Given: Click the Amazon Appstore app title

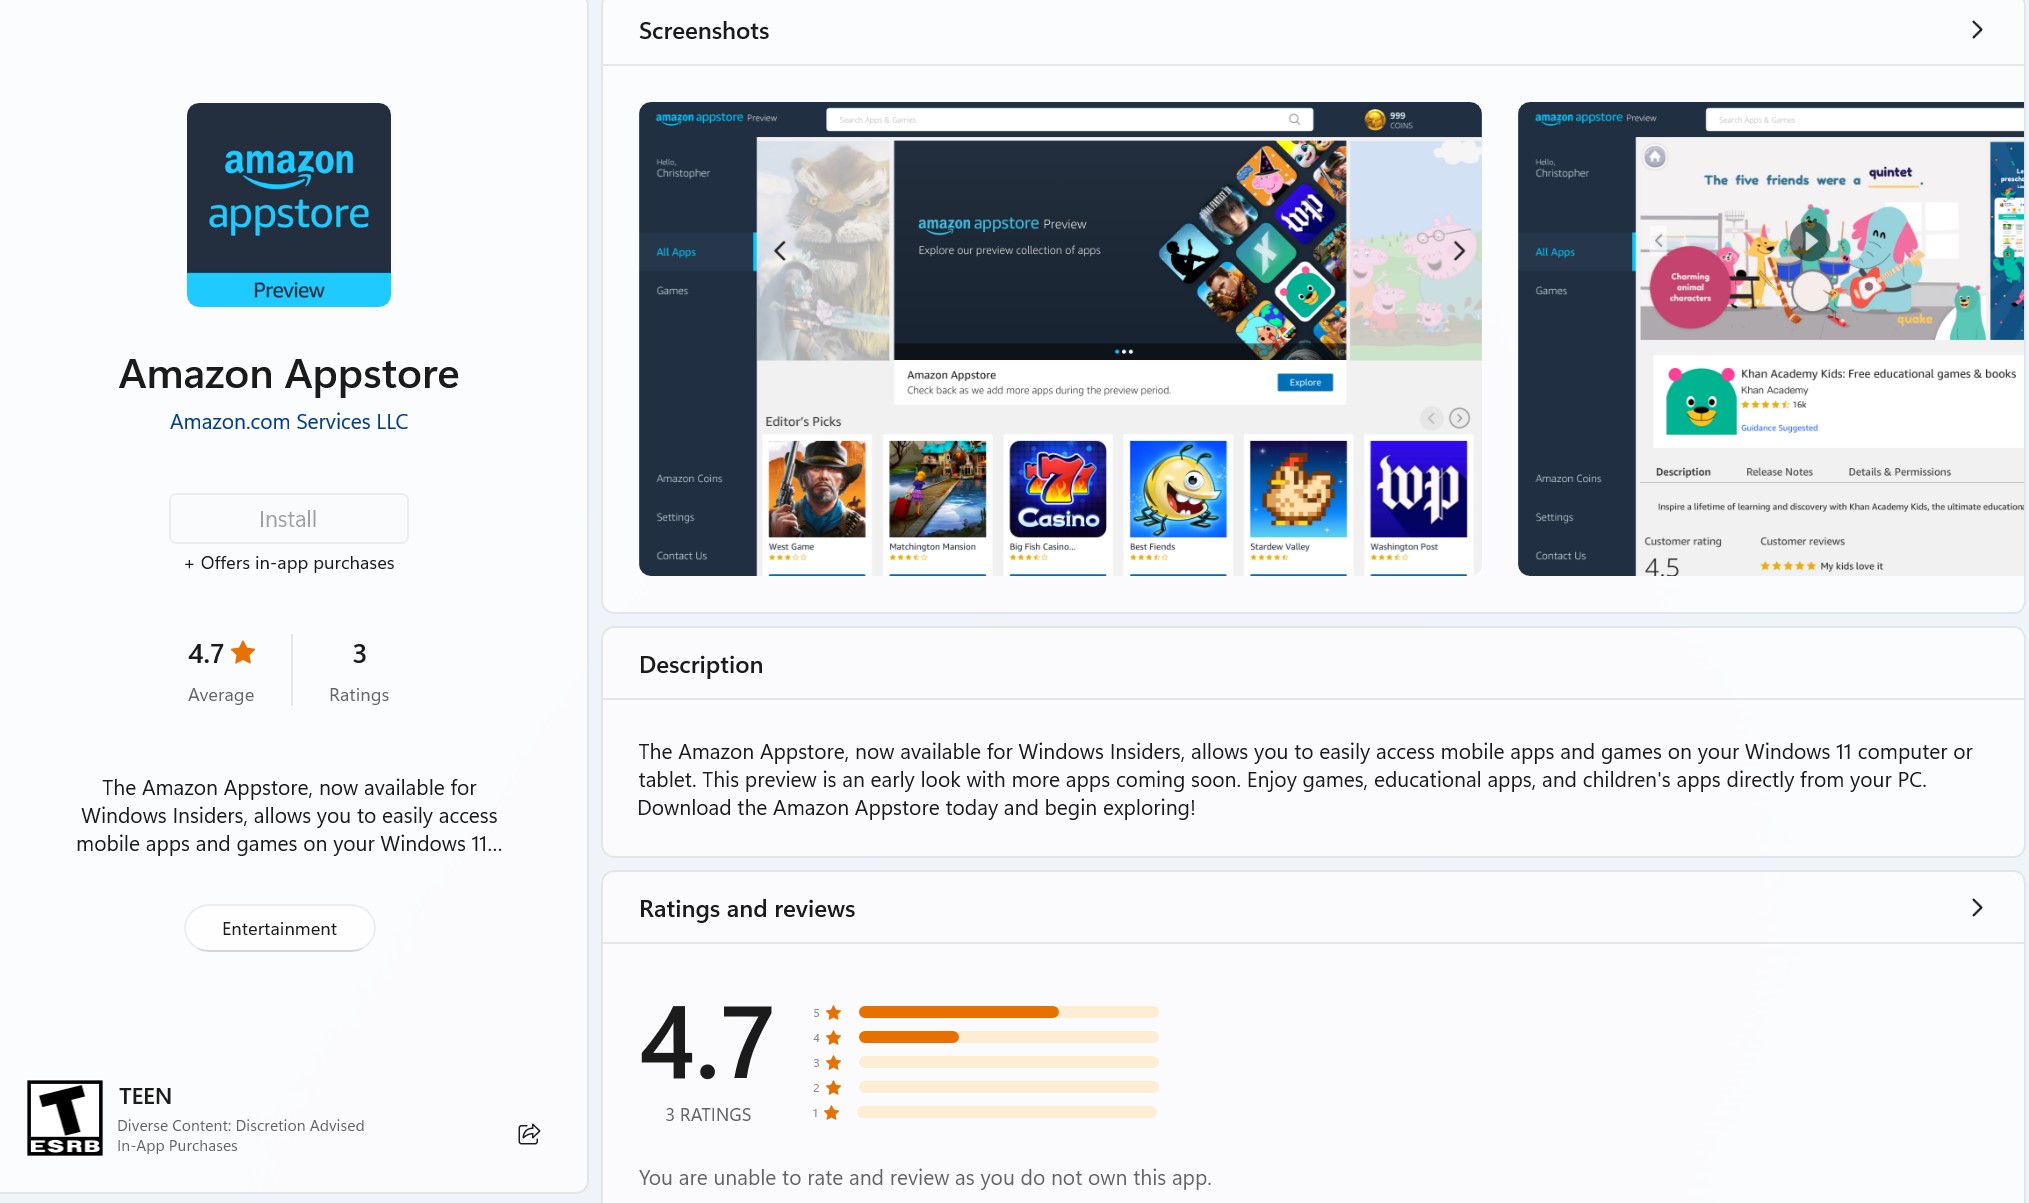Looking at the screenshot, I should click(289, 374).
